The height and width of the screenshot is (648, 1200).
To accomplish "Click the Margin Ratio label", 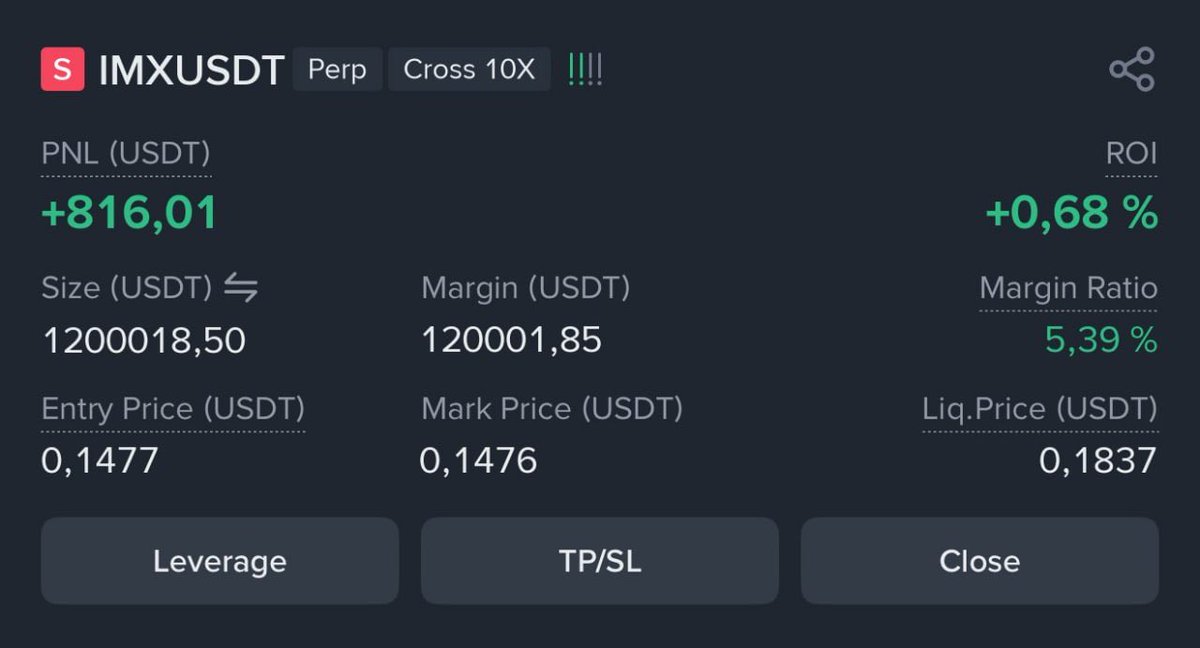I will [x=1068, y=289].
